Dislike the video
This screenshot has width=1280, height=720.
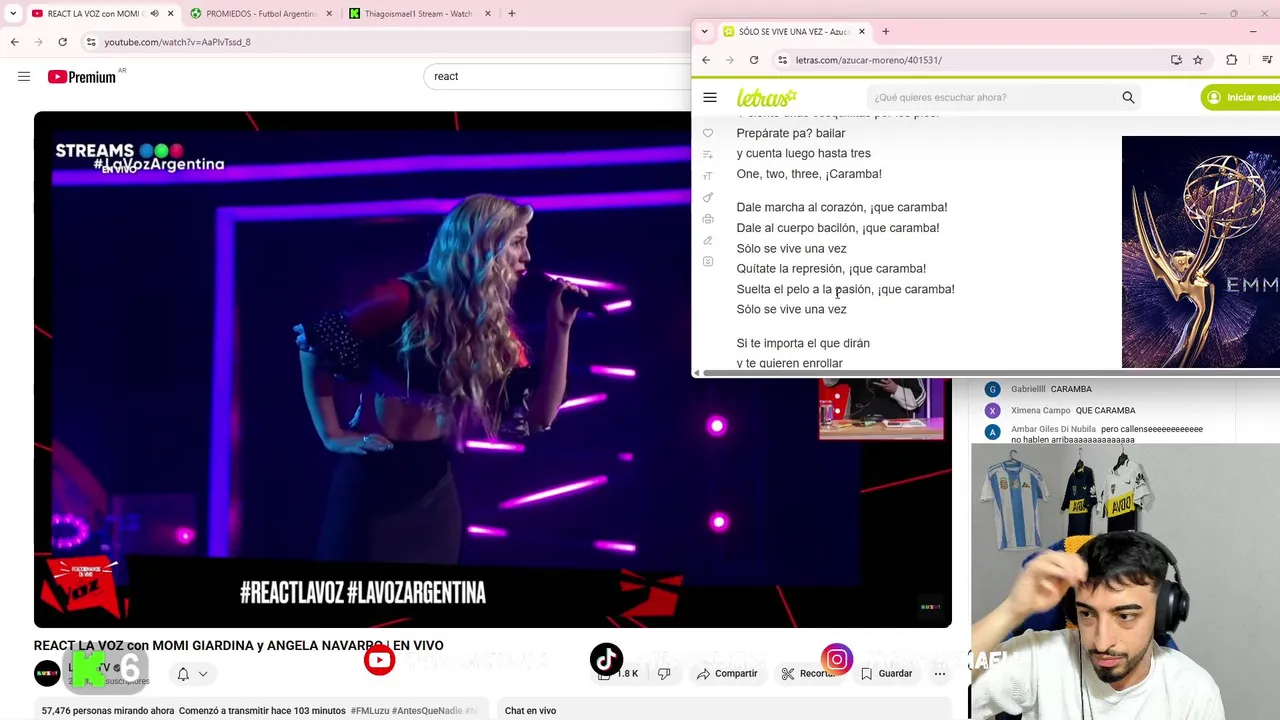coord(664,674)
